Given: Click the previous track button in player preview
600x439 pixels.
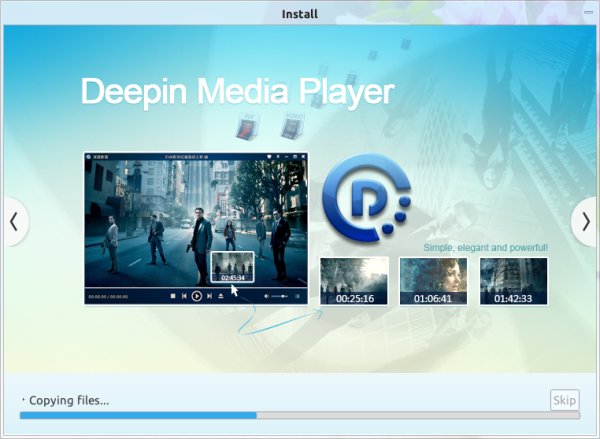Looking at the screenshot, I should pos(184,296).
